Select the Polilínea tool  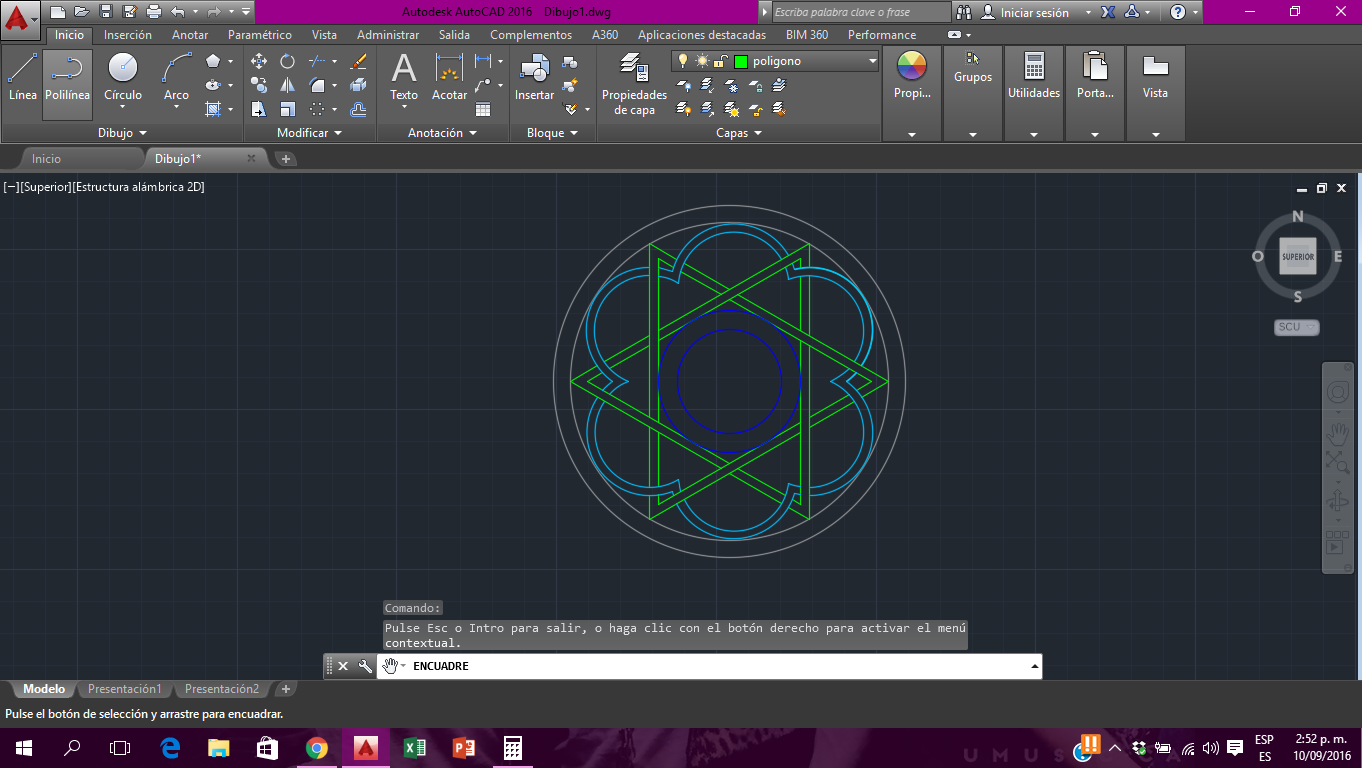point(66,80)
